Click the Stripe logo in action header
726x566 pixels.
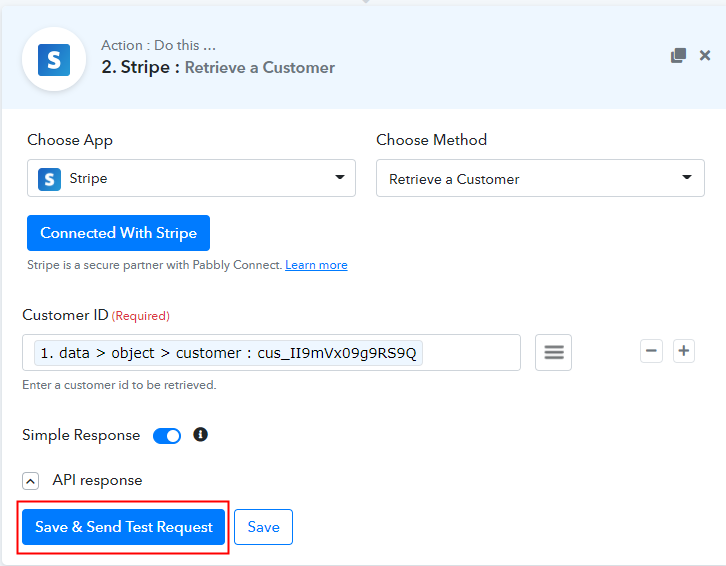(x=54, y=60)
